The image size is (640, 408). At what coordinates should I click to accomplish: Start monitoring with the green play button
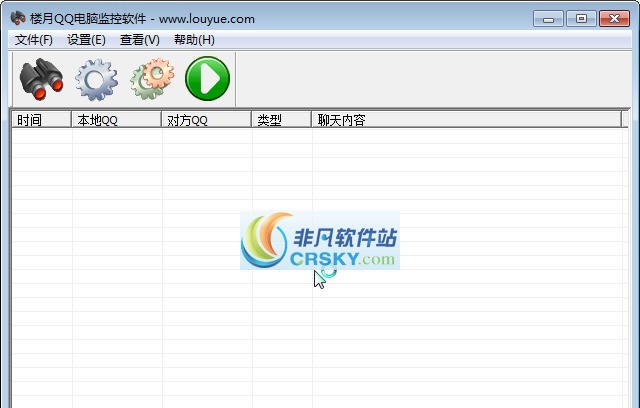click(207, 78)
